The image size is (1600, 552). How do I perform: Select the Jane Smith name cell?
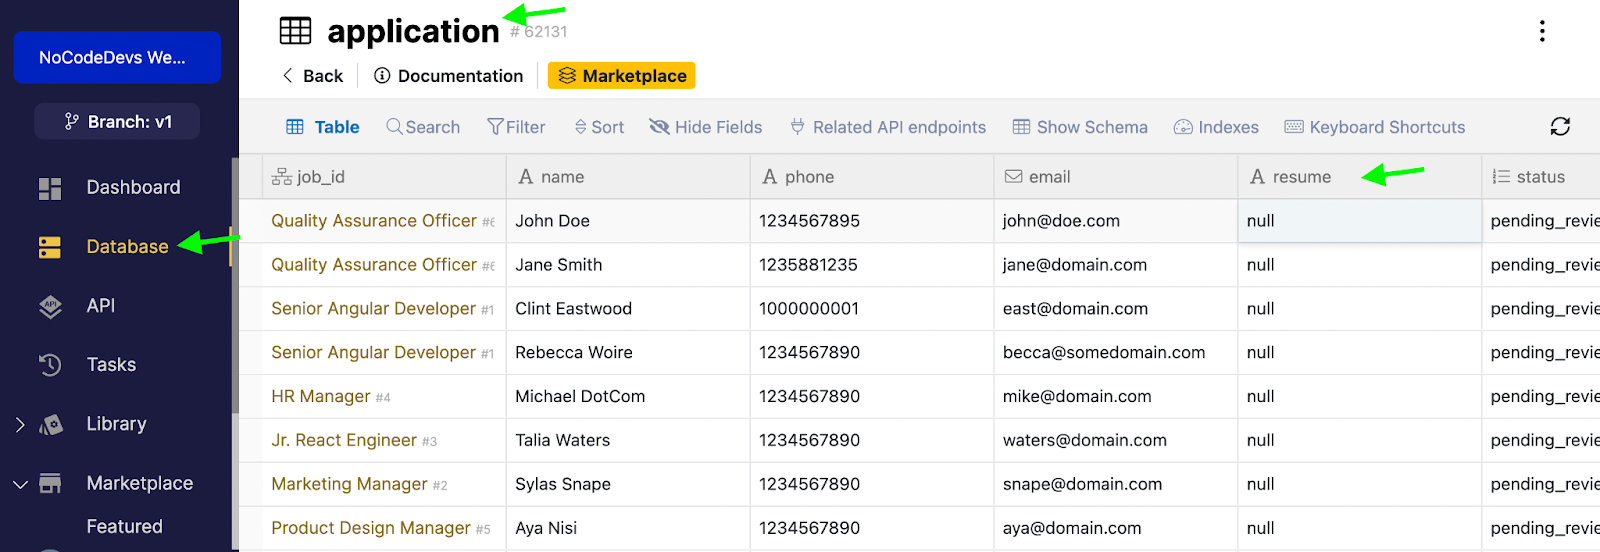point(628,265)
